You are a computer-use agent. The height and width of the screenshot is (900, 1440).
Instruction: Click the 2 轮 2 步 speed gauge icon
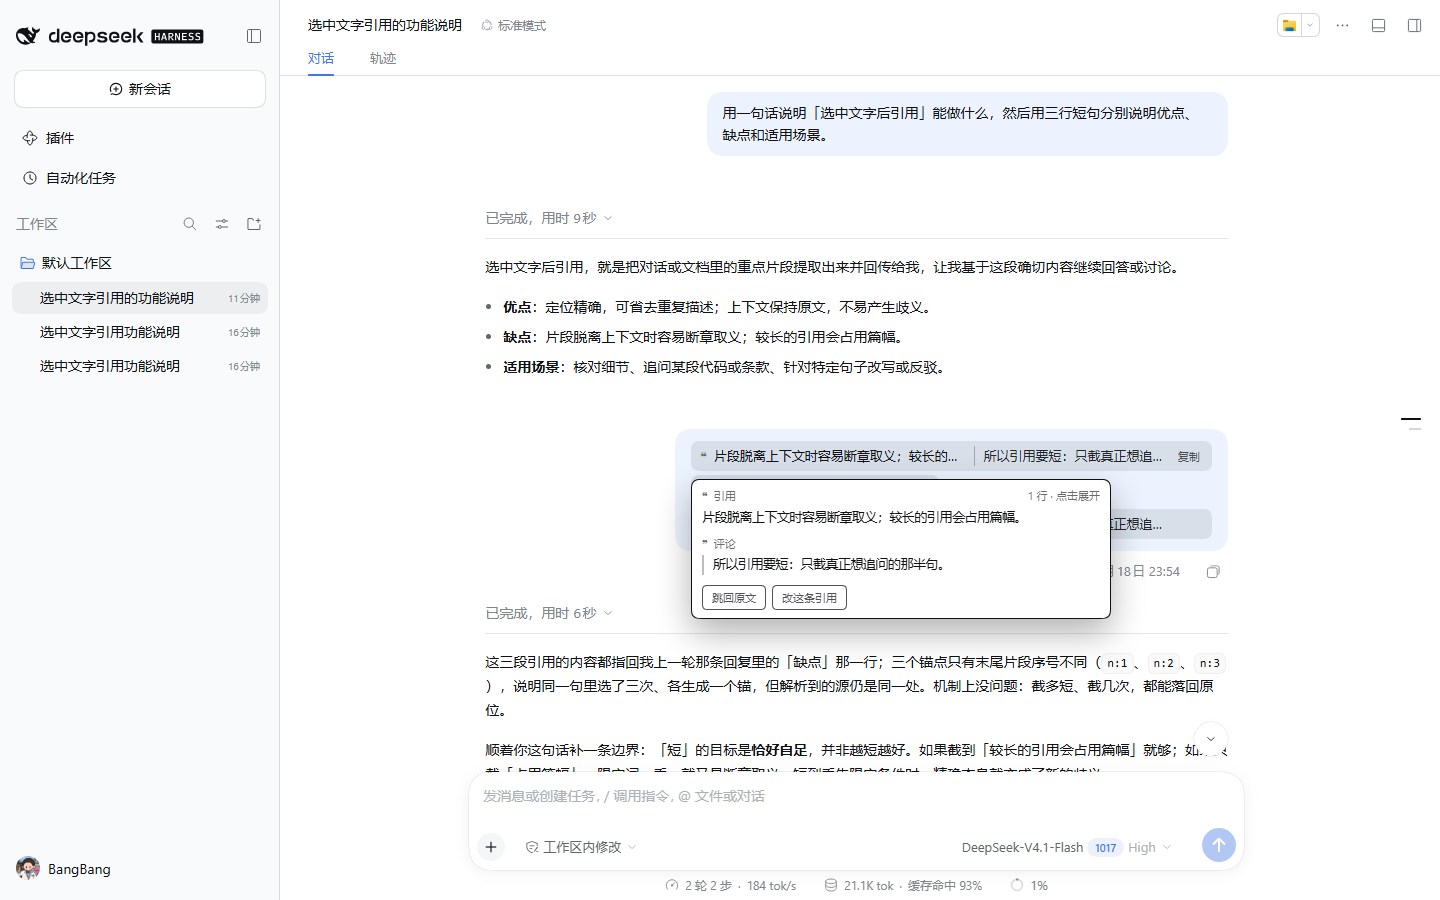pos(672,885)
